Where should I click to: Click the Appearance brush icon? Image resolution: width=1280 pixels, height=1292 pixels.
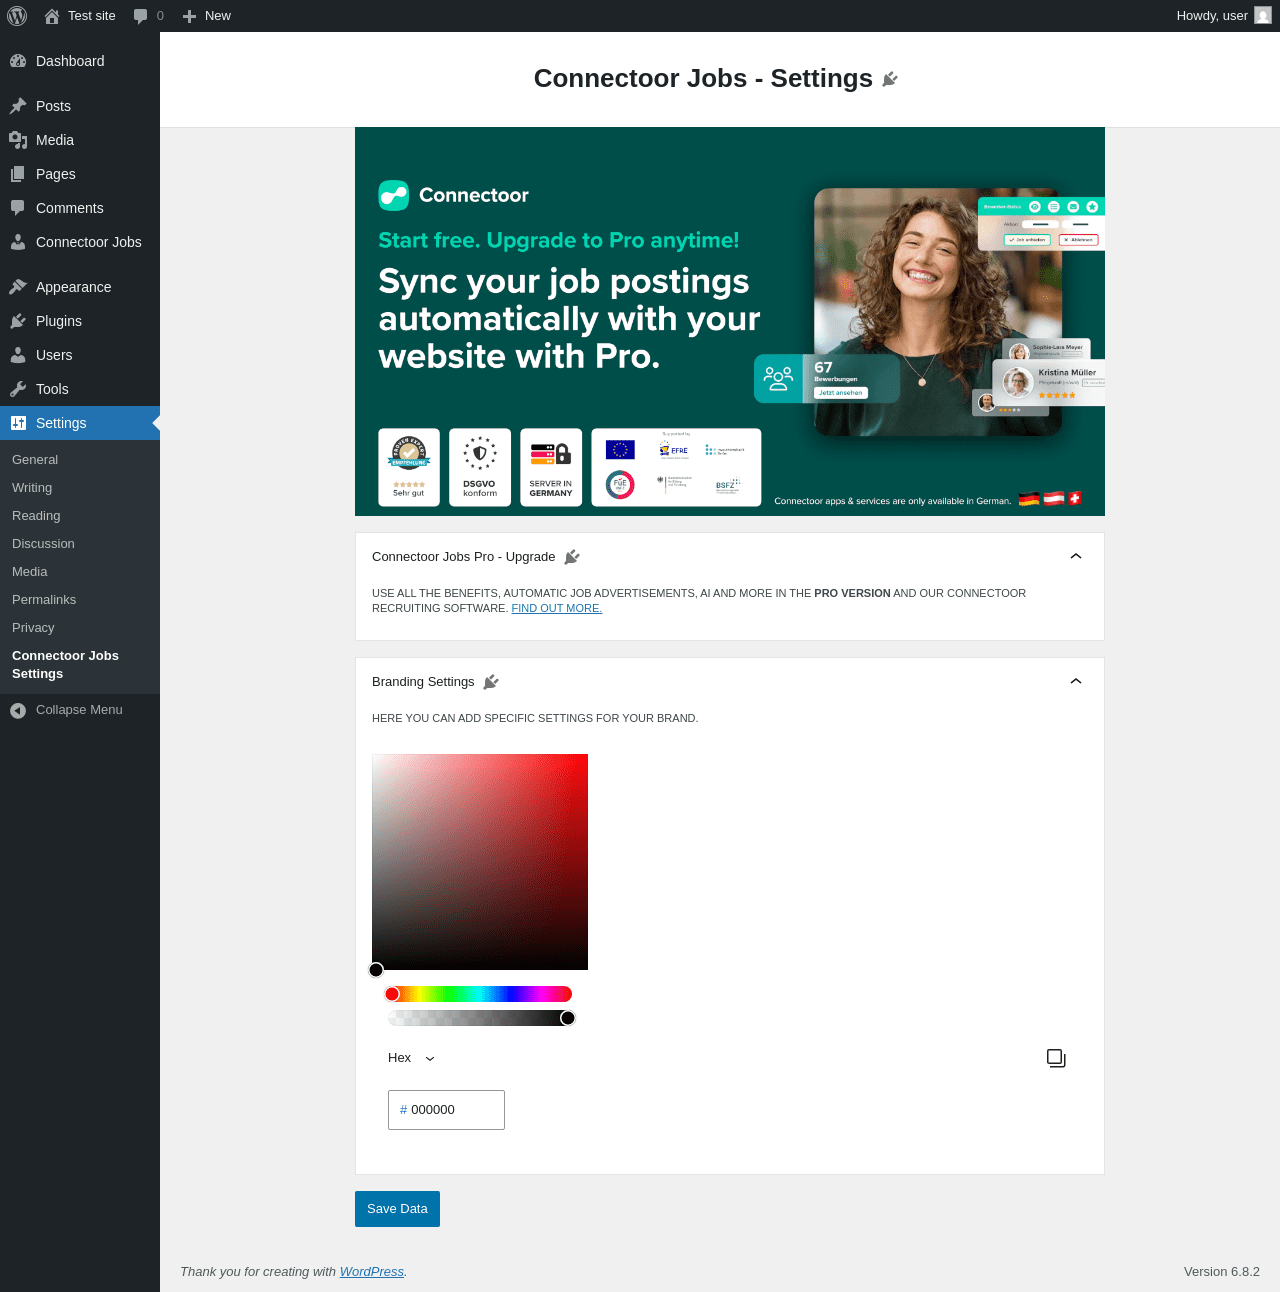18,287
